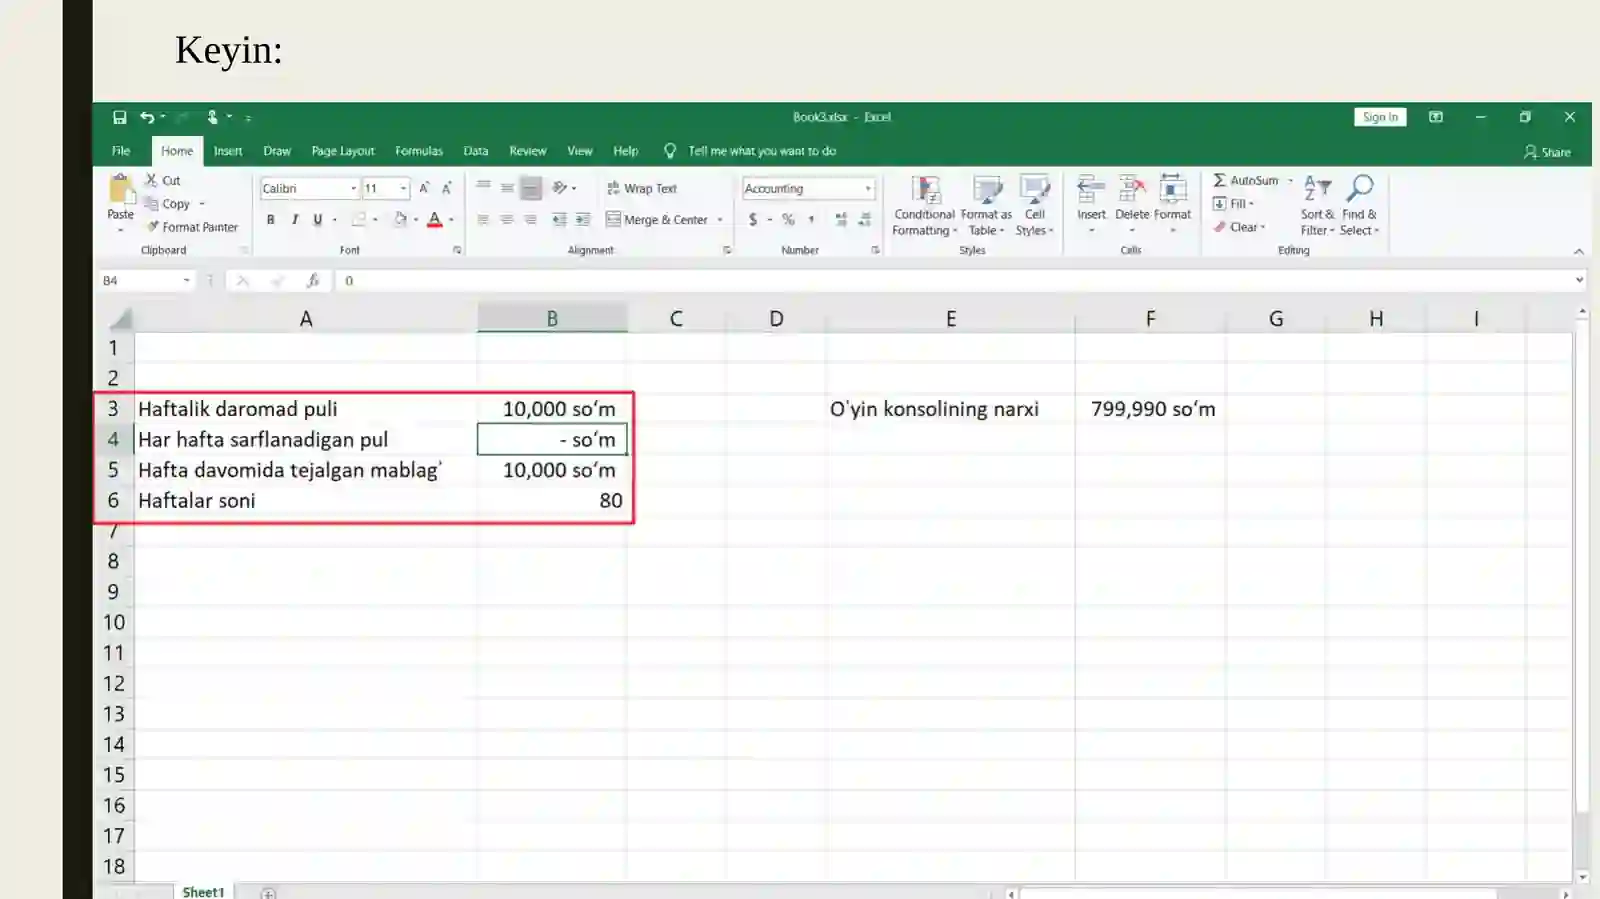Open the Merge & Center dropdown arrow

(x=720, y=219)
